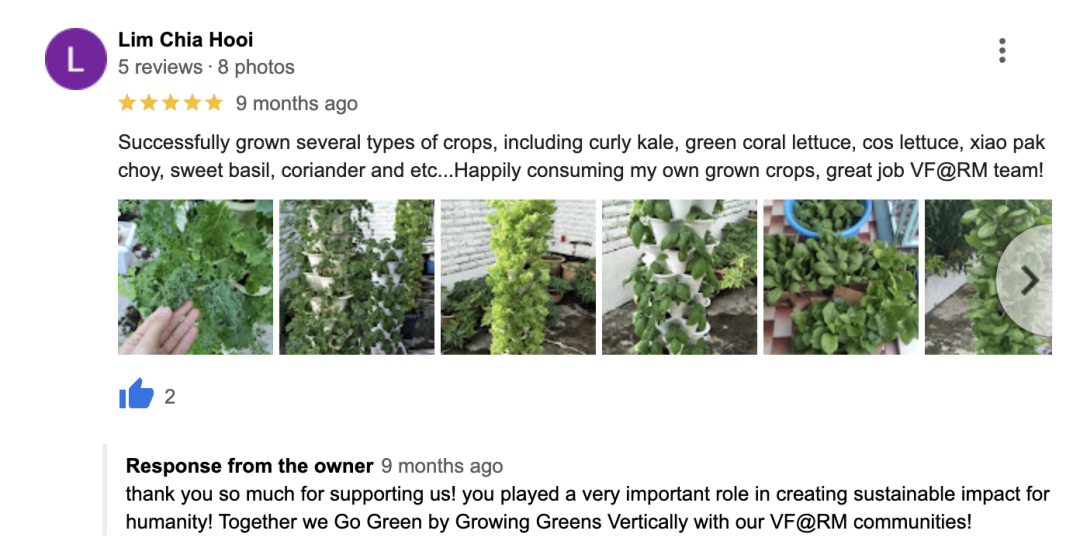Screen dimensions: 1080x548
Task: Open the fourth photo thumbnail
Action: [679, 277]
